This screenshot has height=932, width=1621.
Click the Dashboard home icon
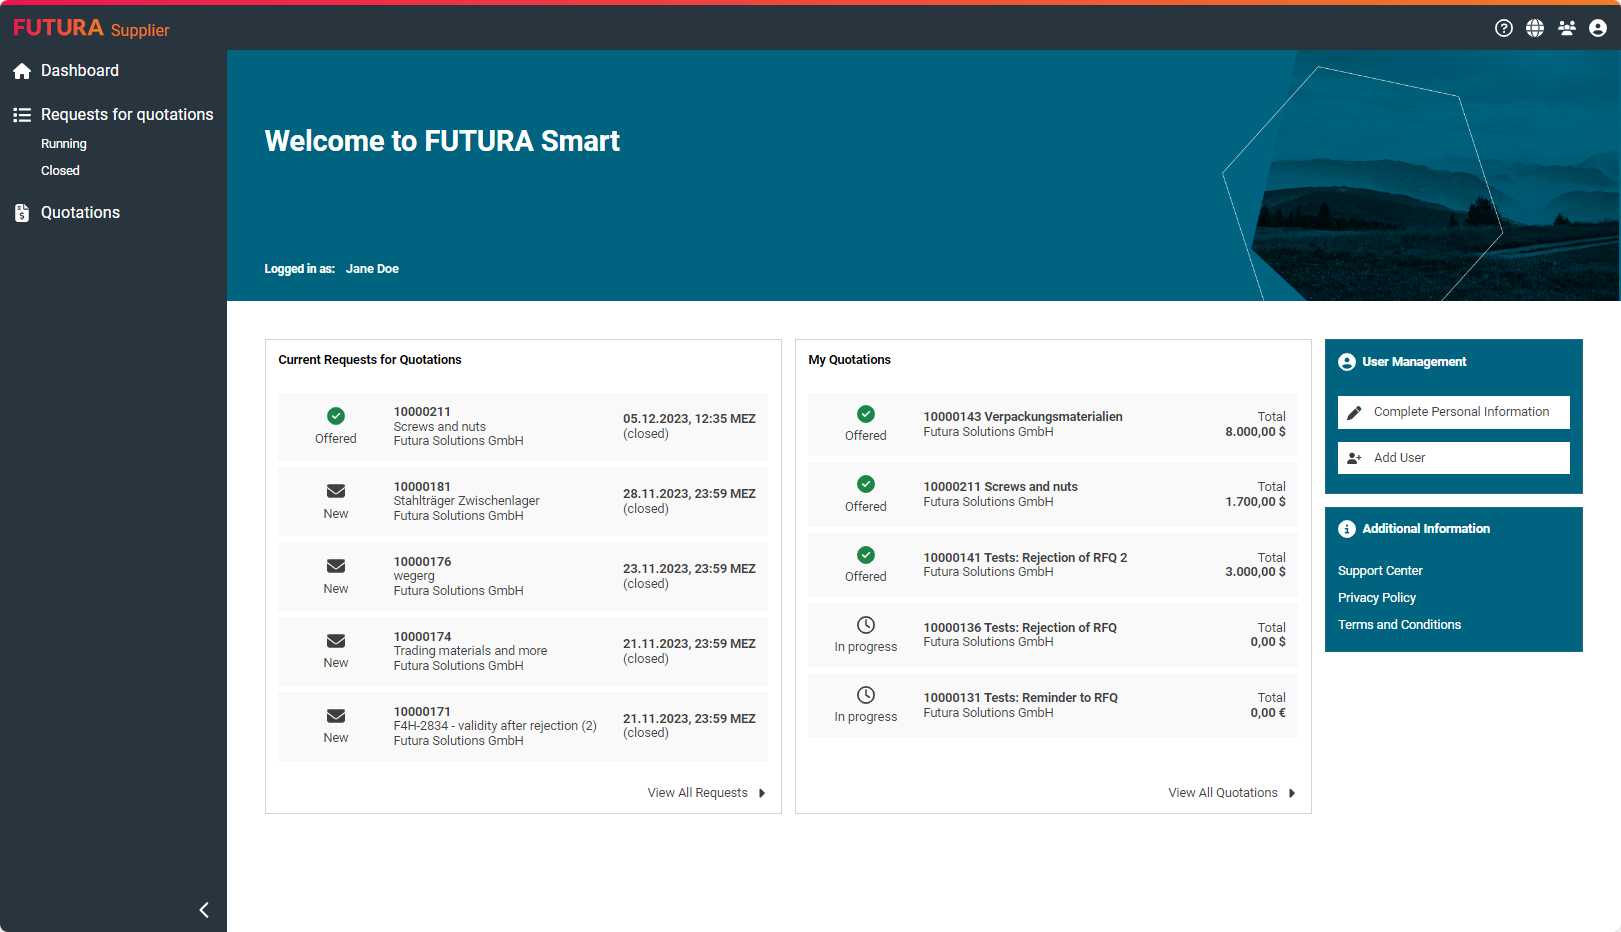22,71
